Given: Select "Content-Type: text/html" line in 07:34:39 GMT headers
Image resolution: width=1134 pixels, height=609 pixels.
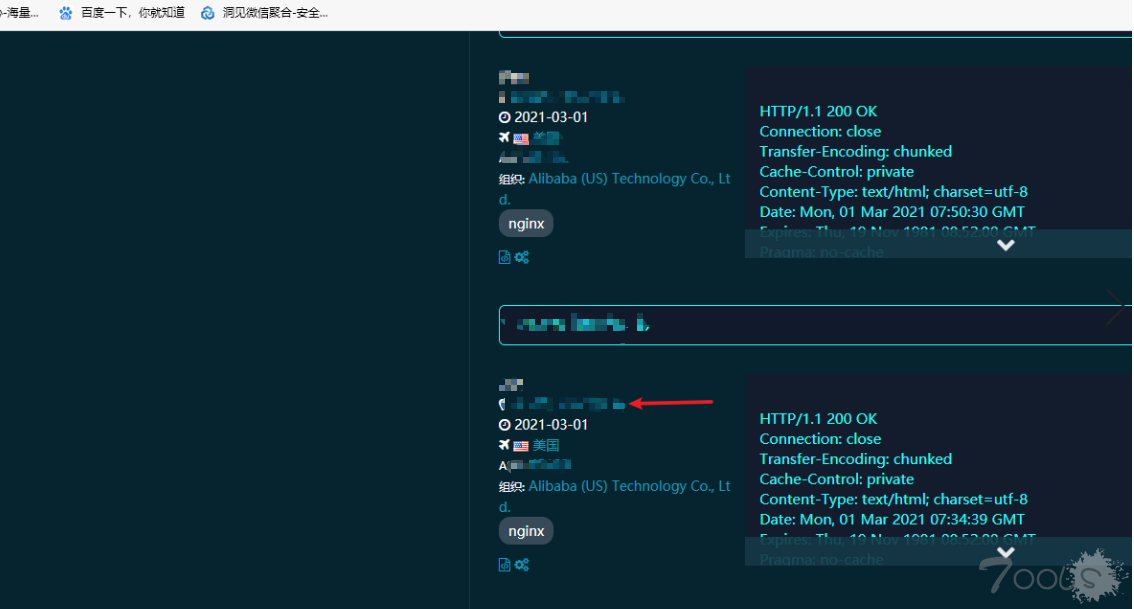Looking at the screenshot, I should 893,500.
